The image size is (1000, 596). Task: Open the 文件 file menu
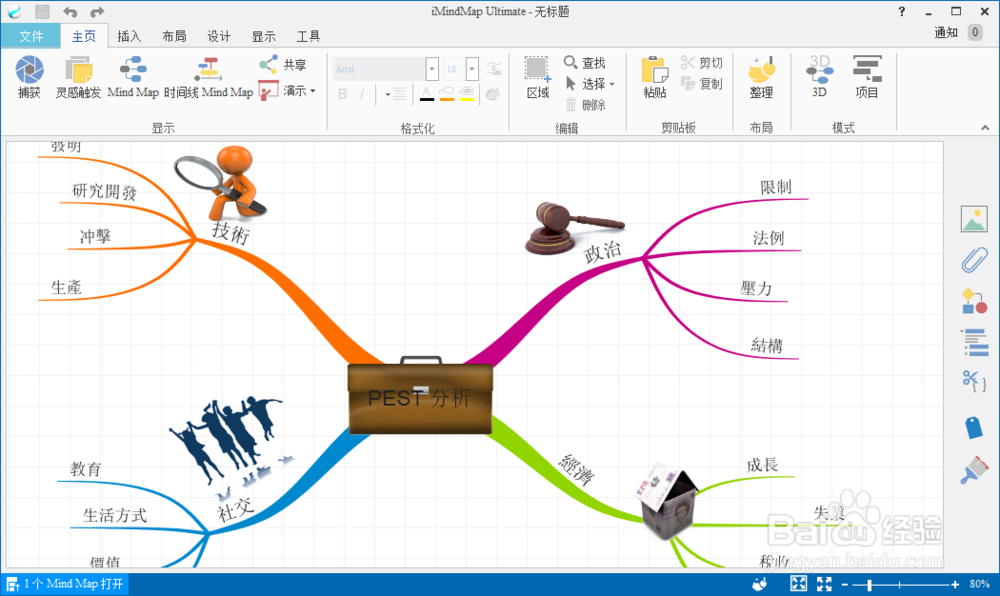(31, 36)
